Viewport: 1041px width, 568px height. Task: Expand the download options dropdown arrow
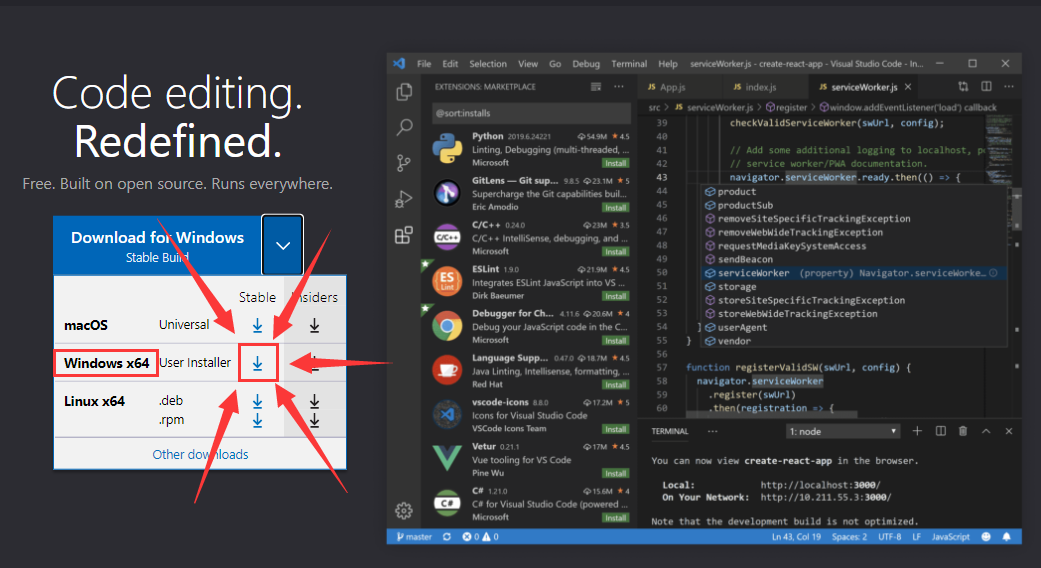(283, 245)
